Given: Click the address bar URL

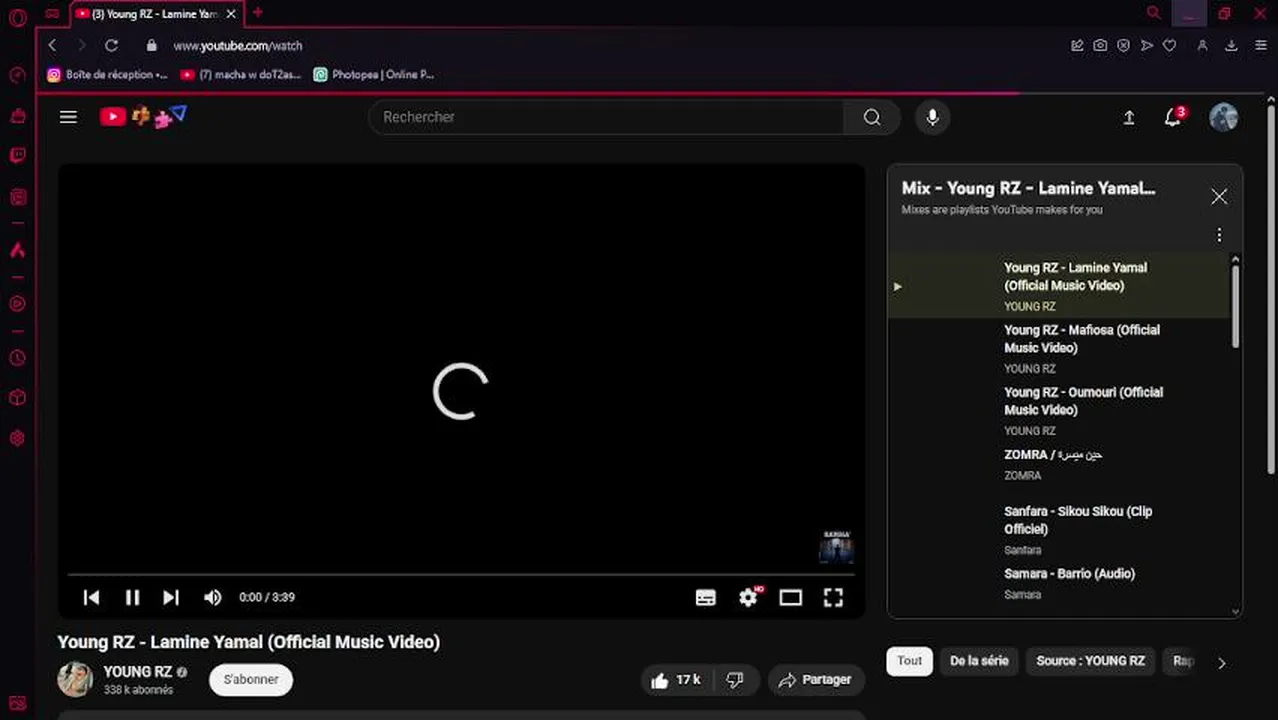Looking at the screenshot, I should [x=237, y=46].
